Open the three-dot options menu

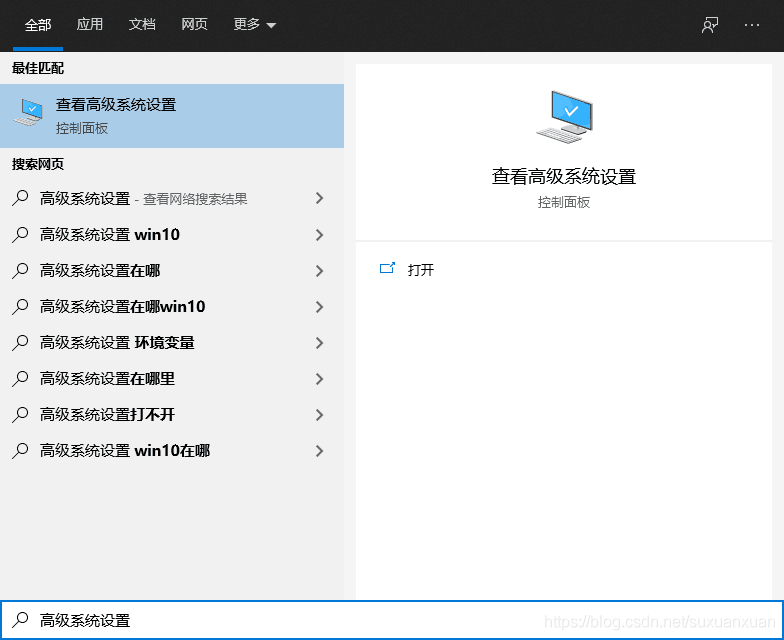(x=752, y=24)
